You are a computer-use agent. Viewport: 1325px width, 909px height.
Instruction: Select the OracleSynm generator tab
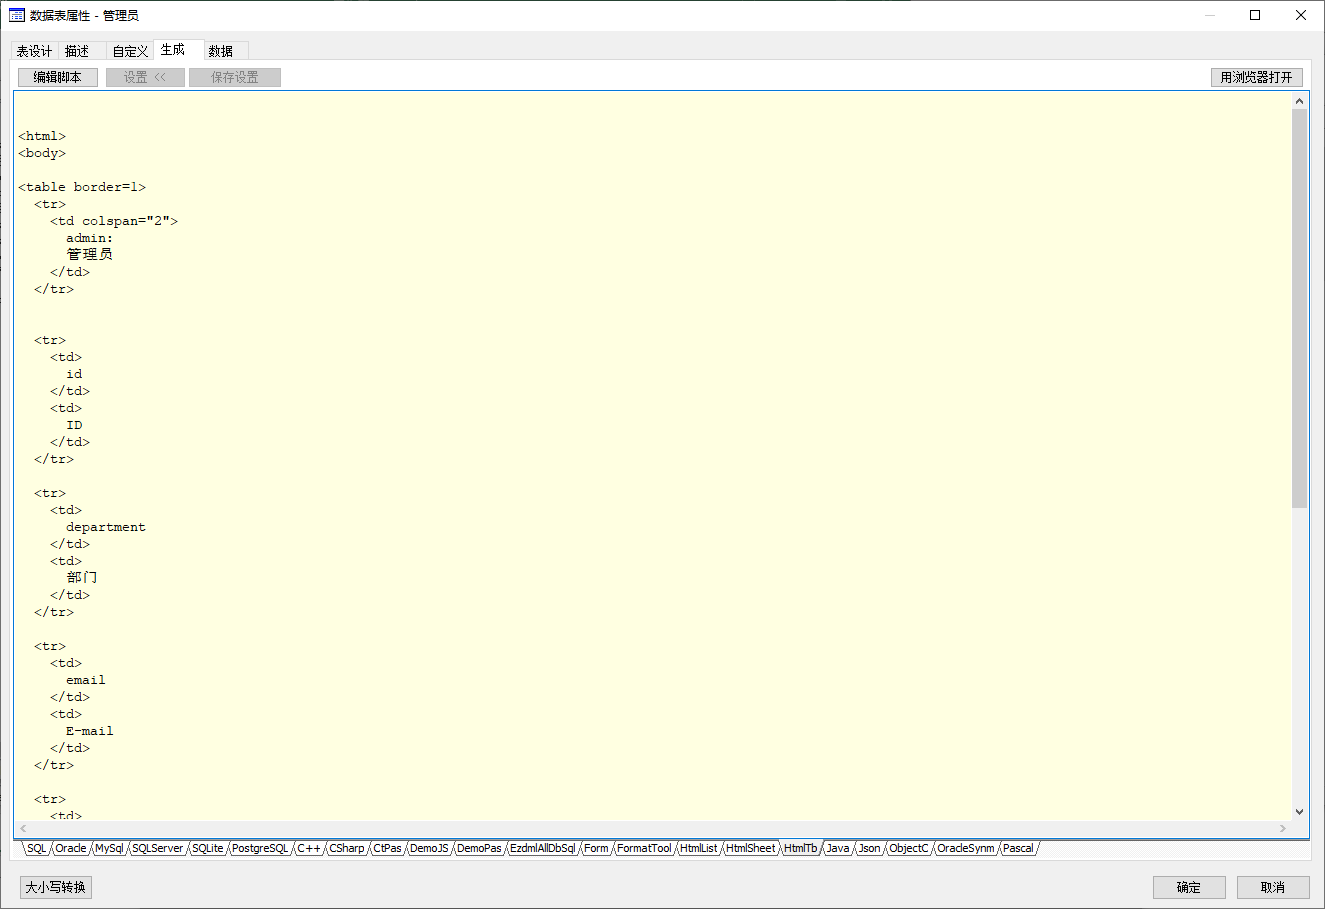click(x=966, y=848)
